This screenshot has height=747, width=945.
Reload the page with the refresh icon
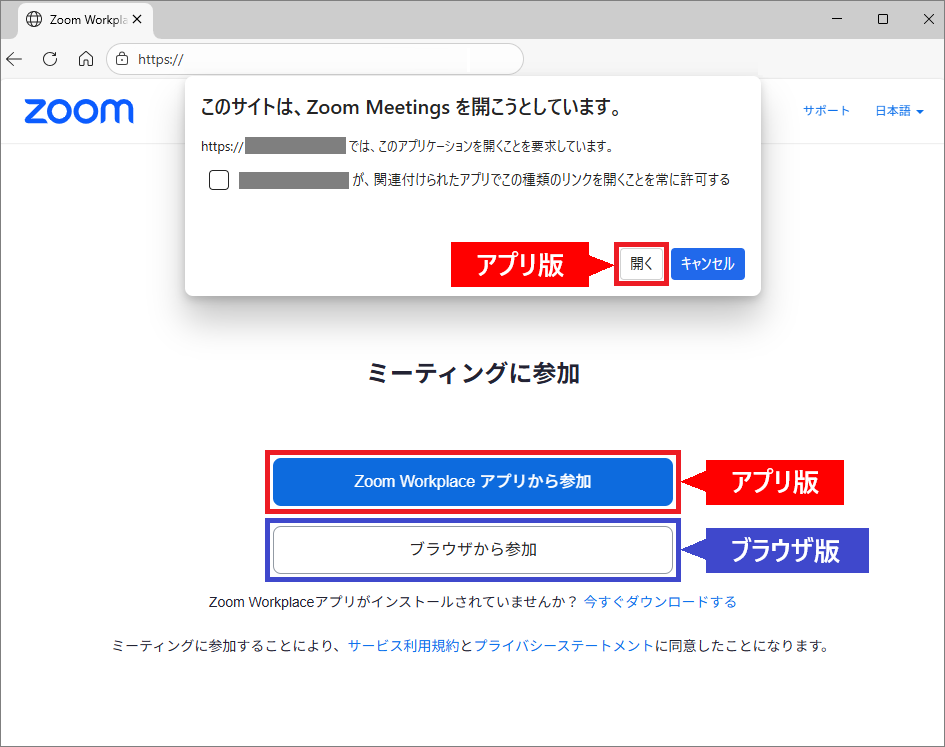point(50,59)
